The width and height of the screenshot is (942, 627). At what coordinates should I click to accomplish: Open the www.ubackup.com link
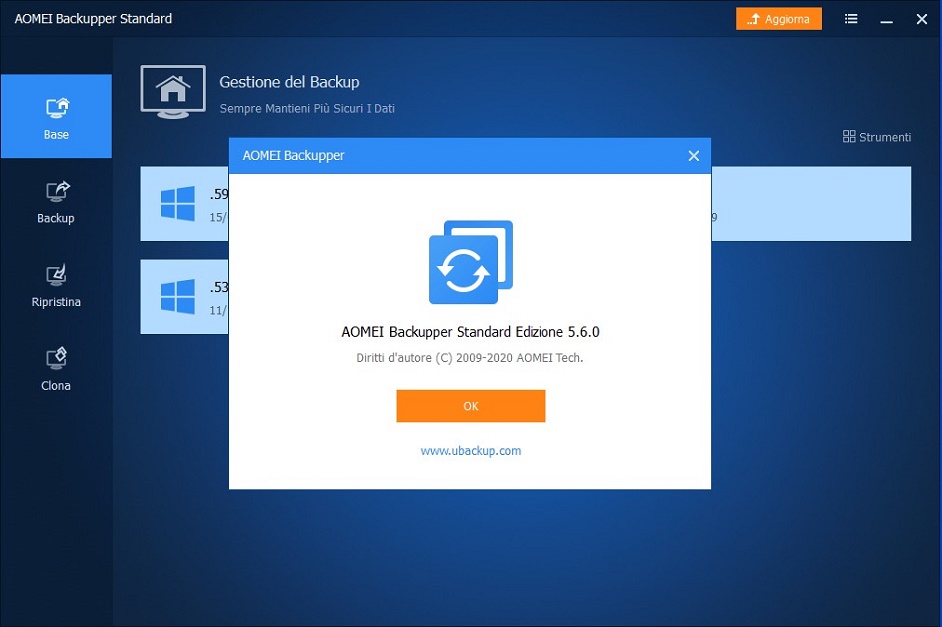coord(470,450)
